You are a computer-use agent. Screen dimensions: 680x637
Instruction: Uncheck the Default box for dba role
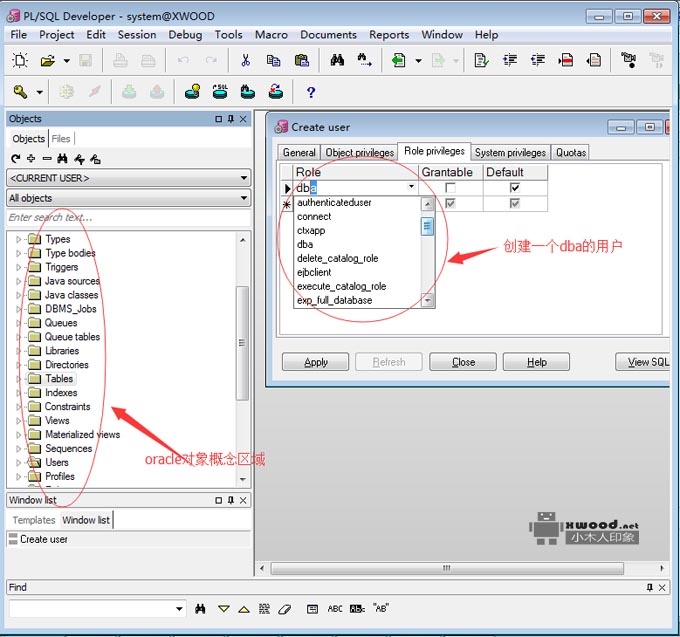coord(515,188)
